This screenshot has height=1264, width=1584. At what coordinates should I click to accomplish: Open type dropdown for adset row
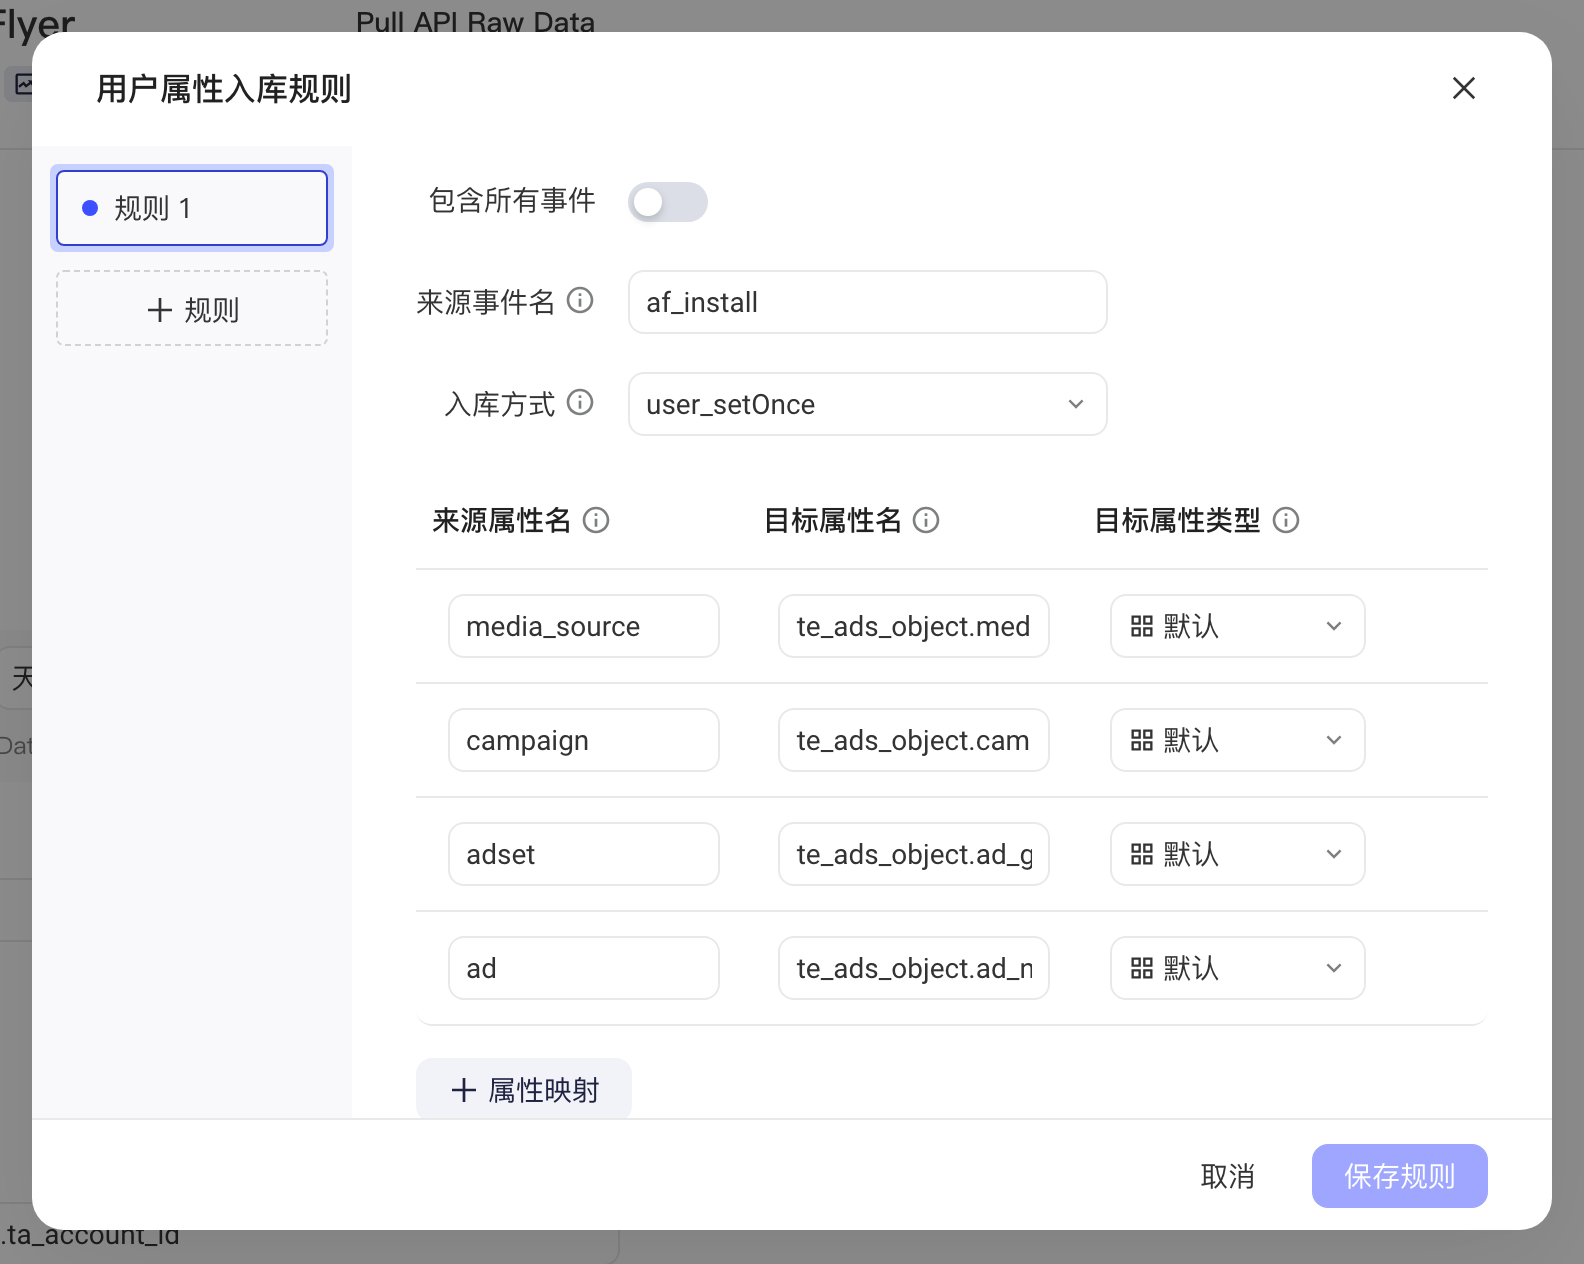1238,854
